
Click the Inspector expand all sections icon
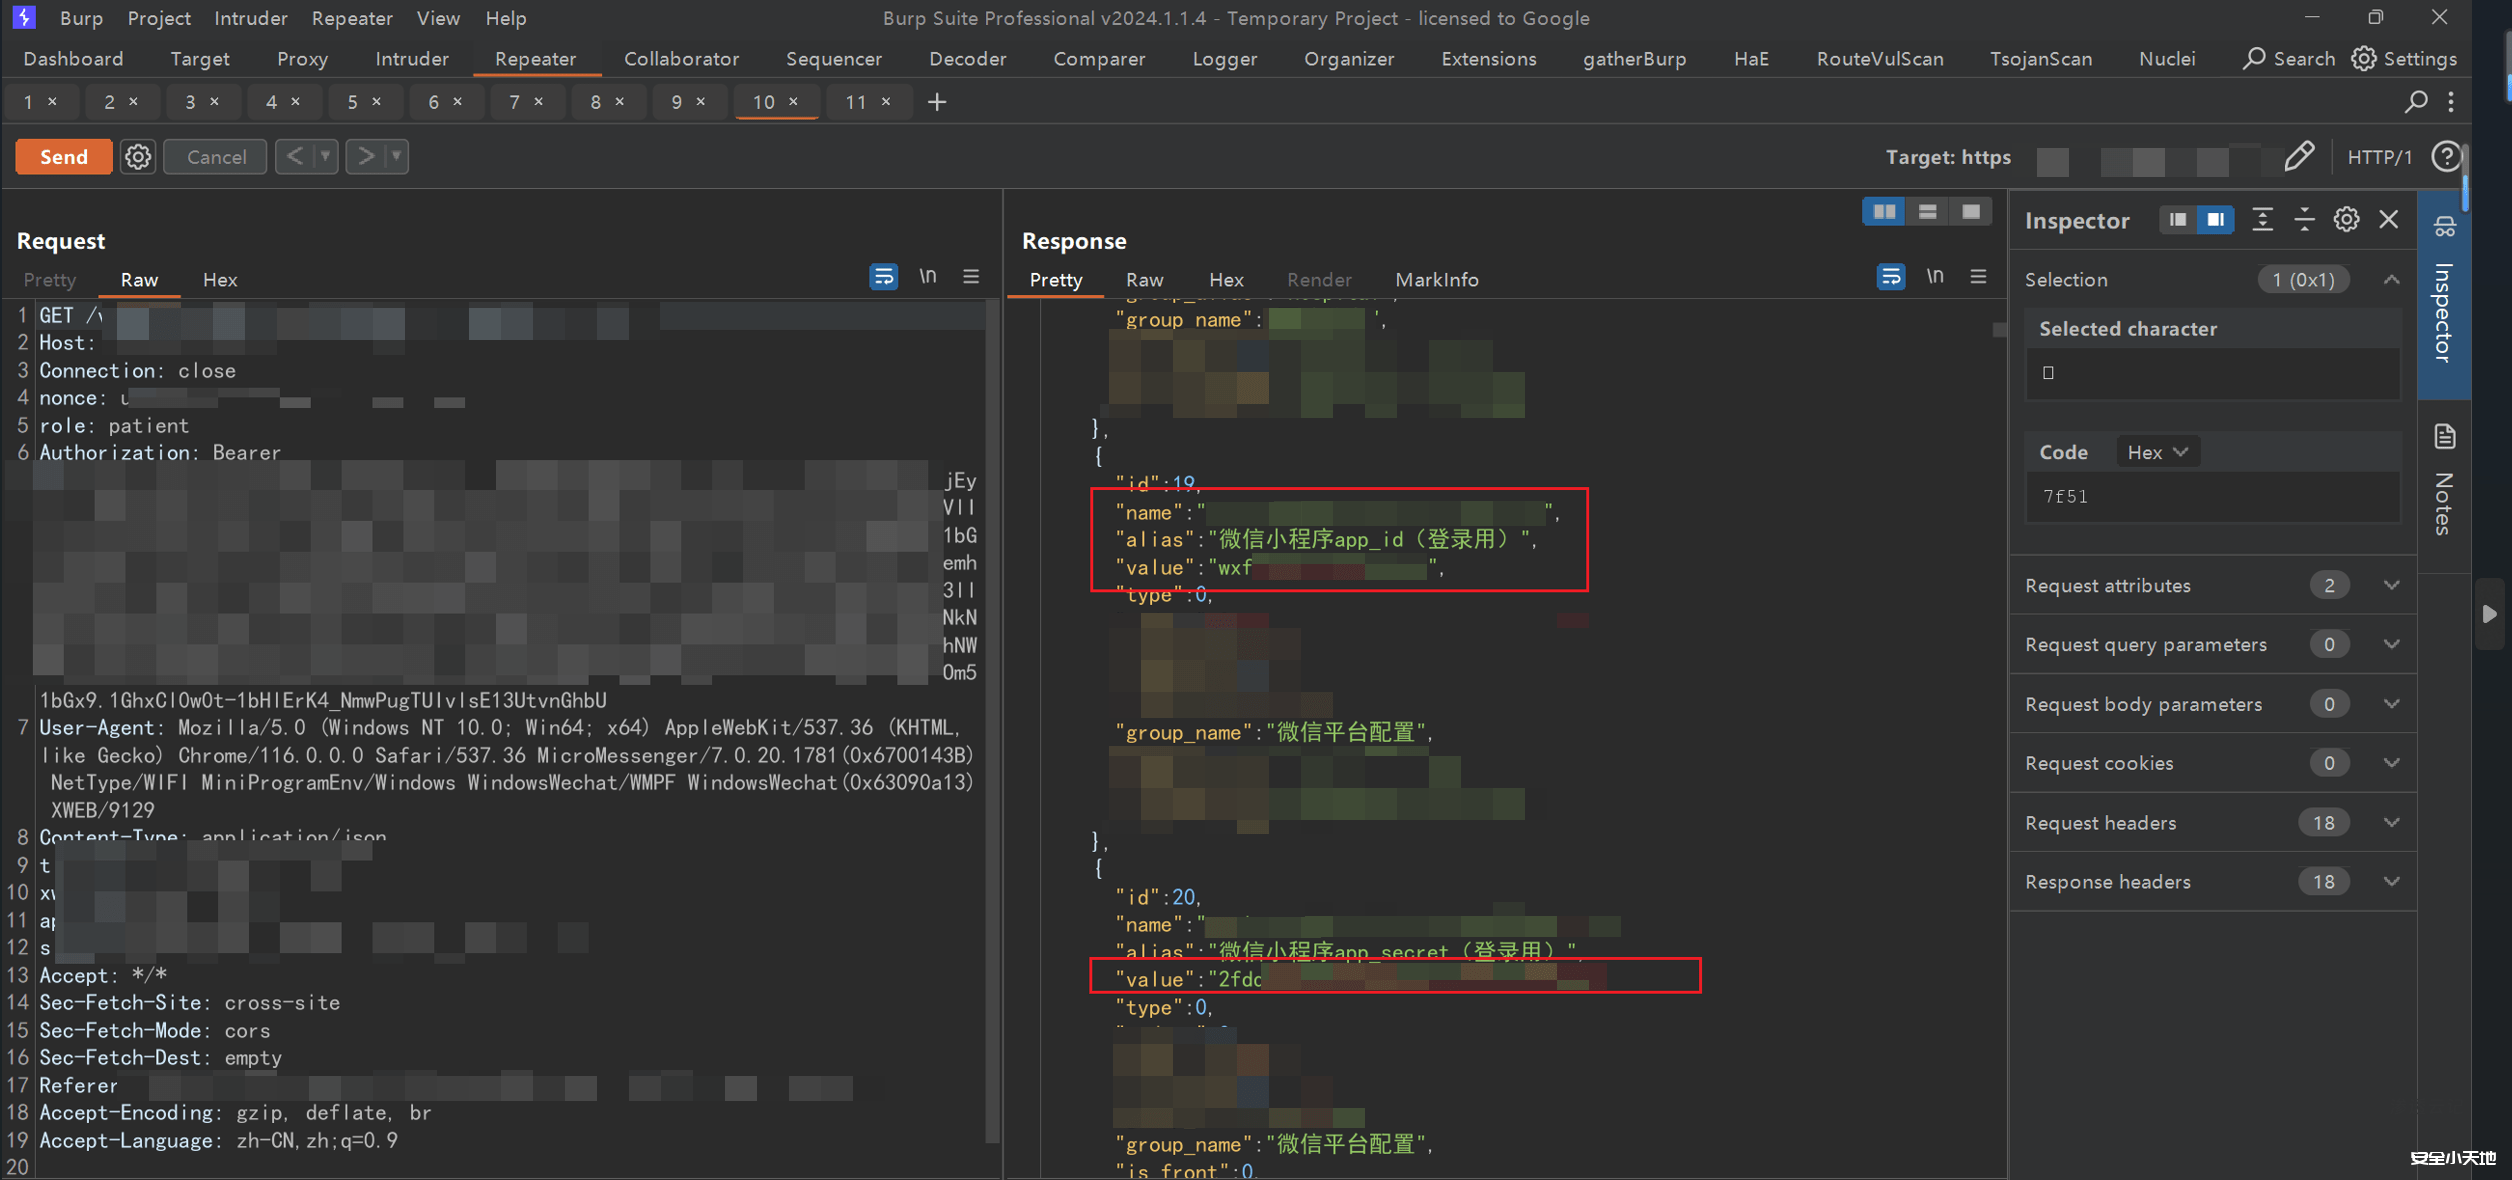[2262, 220]
